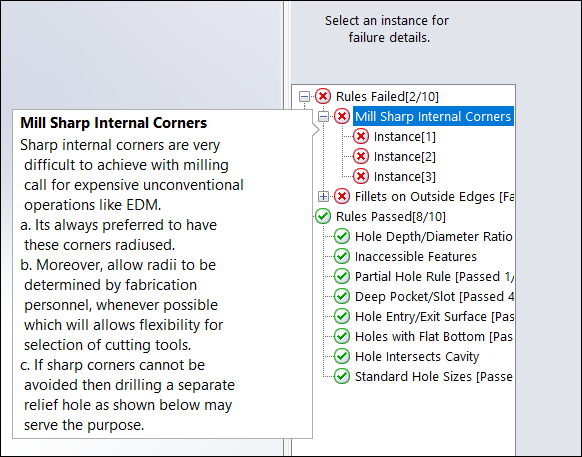
Task: Click red X icon beside Instance[1]
Action: click(361, 137)
